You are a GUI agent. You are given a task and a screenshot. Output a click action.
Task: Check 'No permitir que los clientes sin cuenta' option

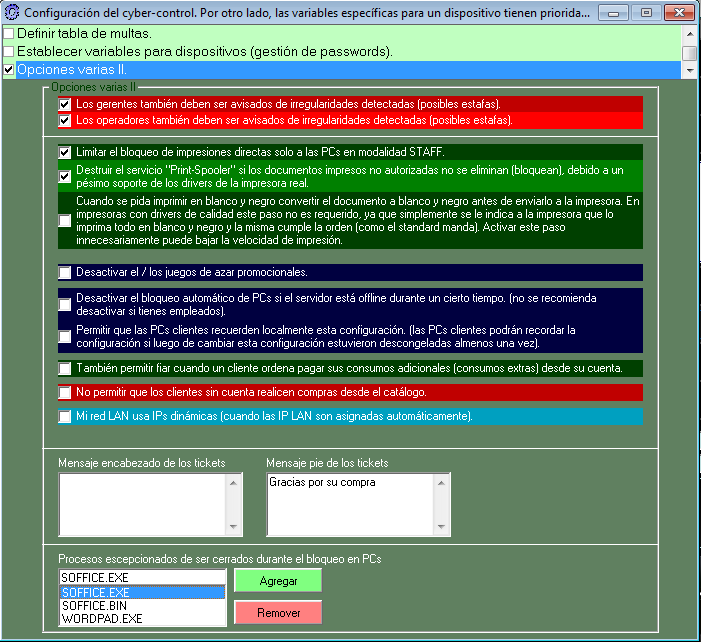coord(65,393)
